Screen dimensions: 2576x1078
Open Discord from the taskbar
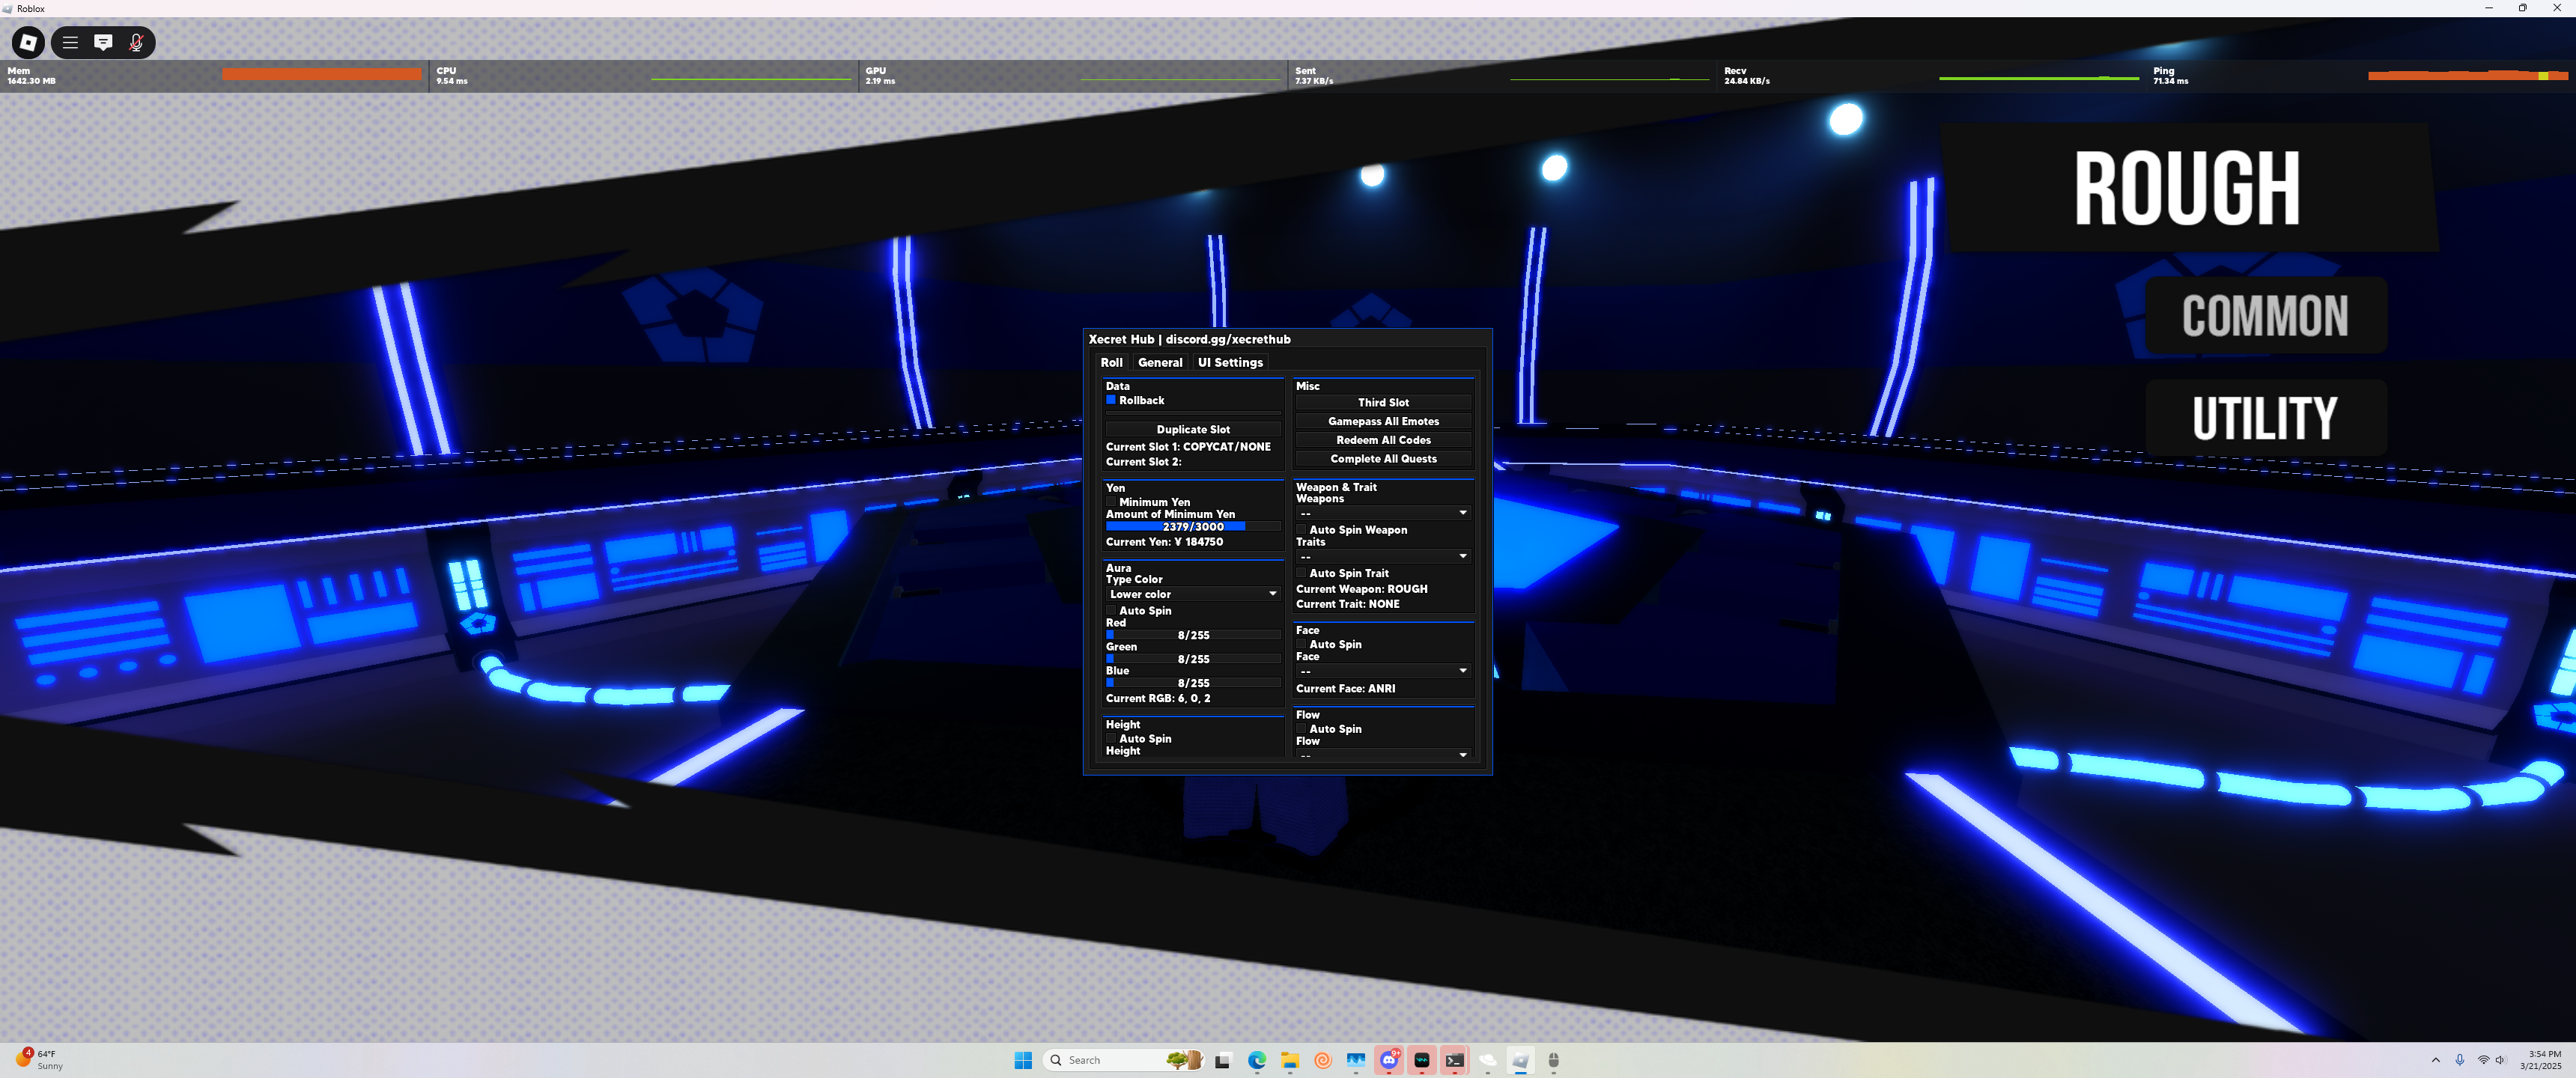1389,1060
